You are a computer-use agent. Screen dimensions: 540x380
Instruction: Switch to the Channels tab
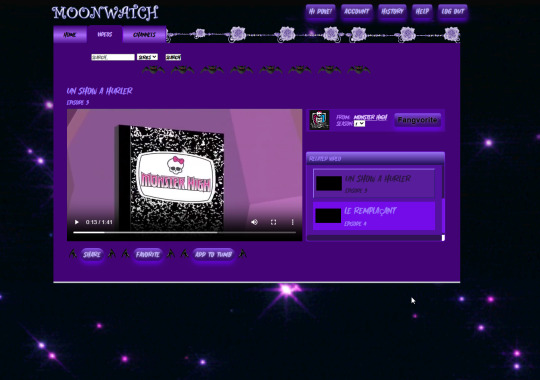coord(144,35)
